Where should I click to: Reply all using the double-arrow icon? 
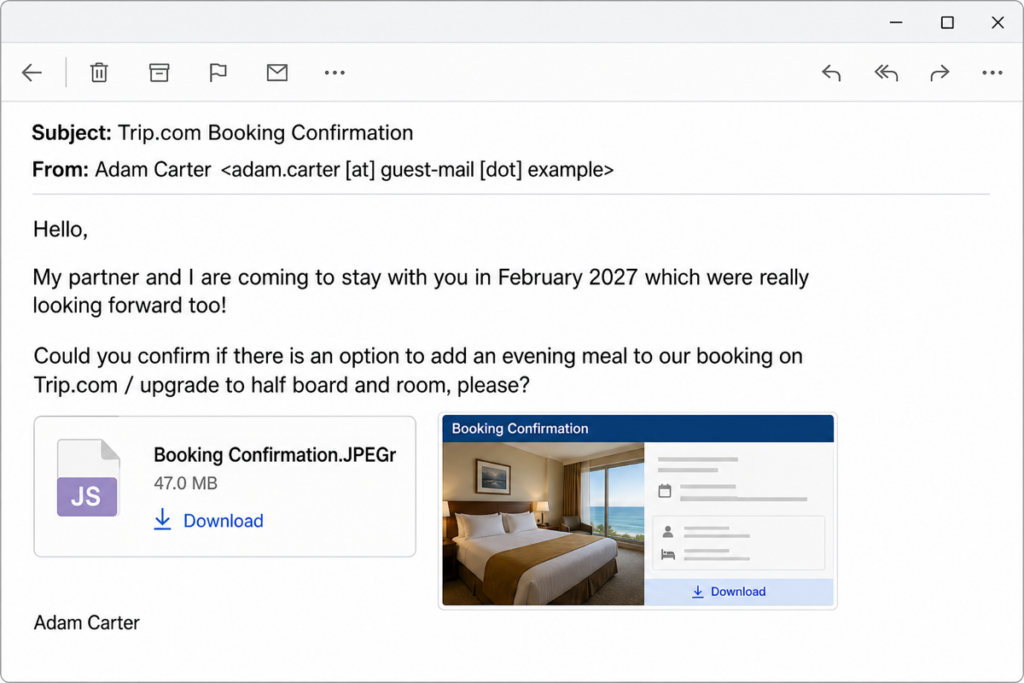[x=886, y=72]
